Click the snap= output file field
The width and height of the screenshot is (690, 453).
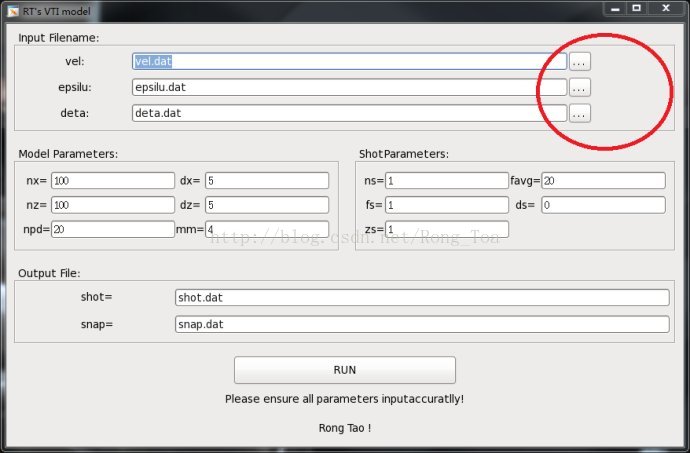(x=422, y=324)
